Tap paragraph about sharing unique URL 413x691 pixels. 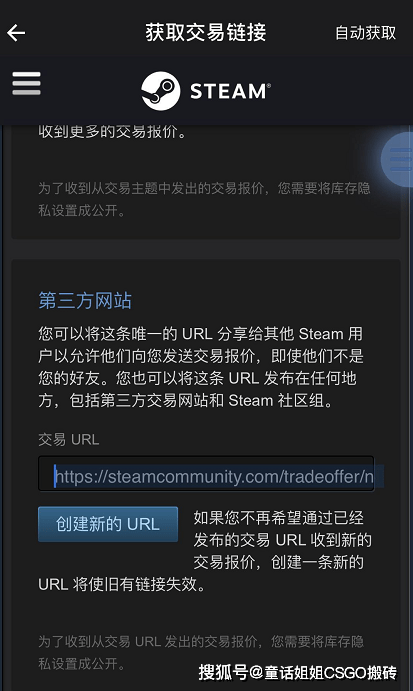pyautogui.click(x=201, y=367)
